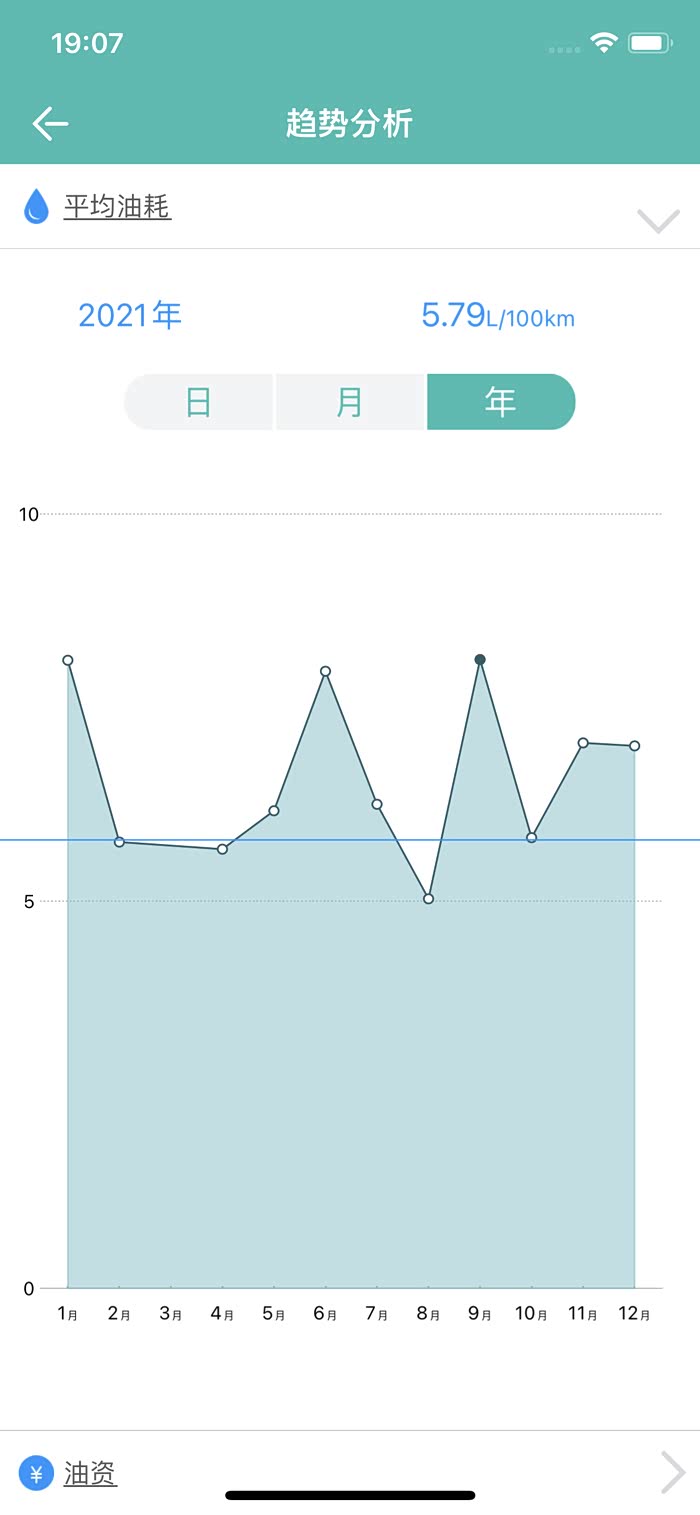Tap the back arrow icon
The width and height of the screenshot is (700, 1515).
pos(50,124)
